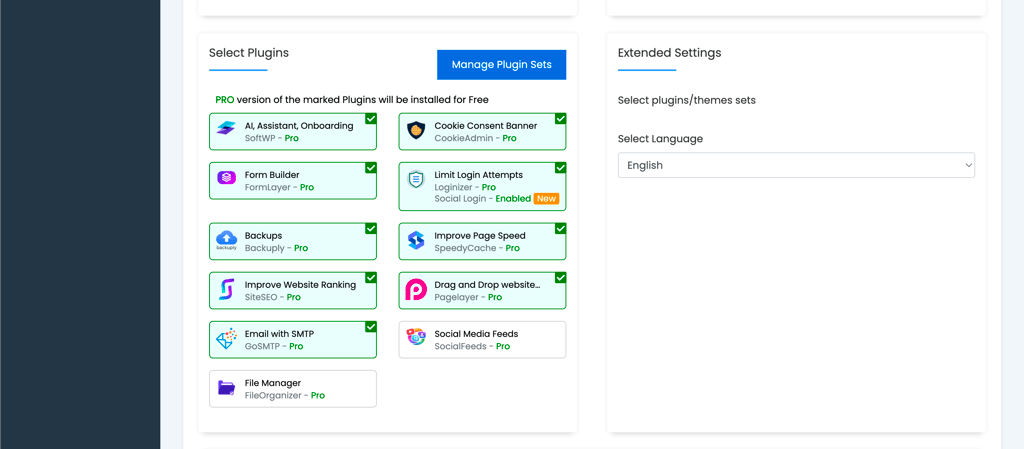Click the CookieAdmin - Pro label
Screen dimensions: 1024x449
(x=475, y=138)
